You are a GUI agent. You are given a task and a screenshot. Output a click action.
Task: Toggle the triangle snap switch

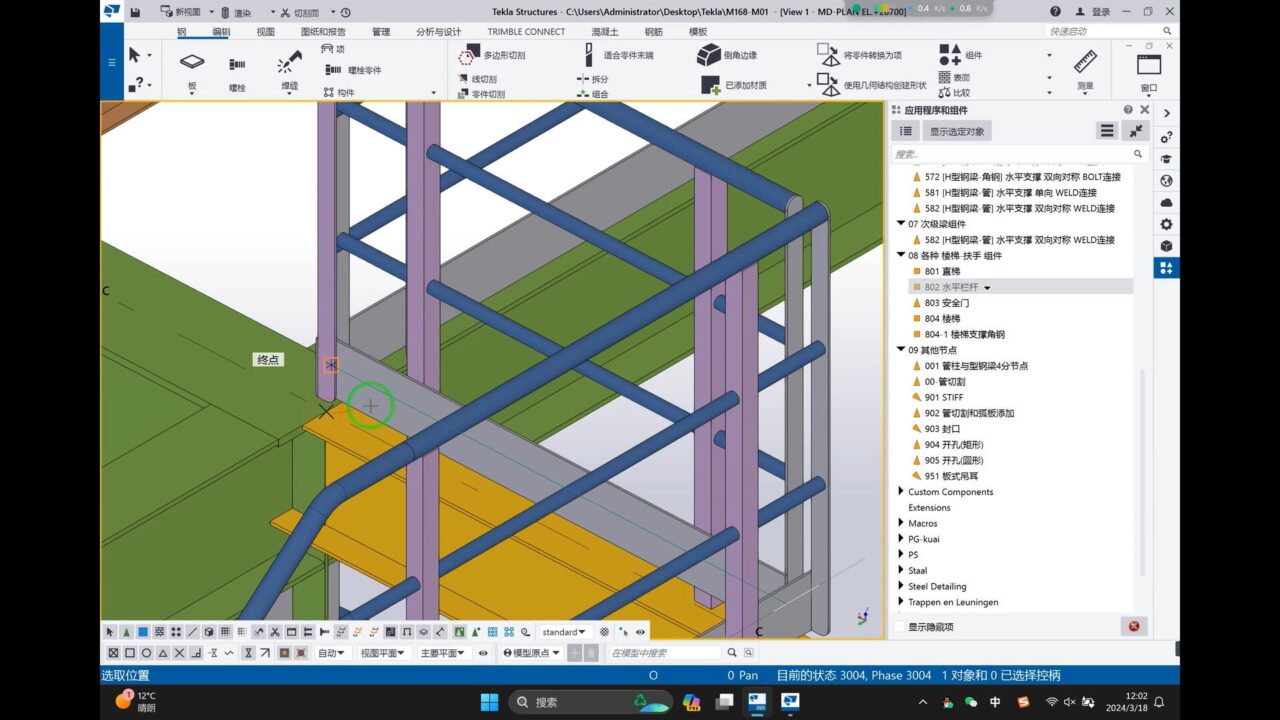[163, 653]
